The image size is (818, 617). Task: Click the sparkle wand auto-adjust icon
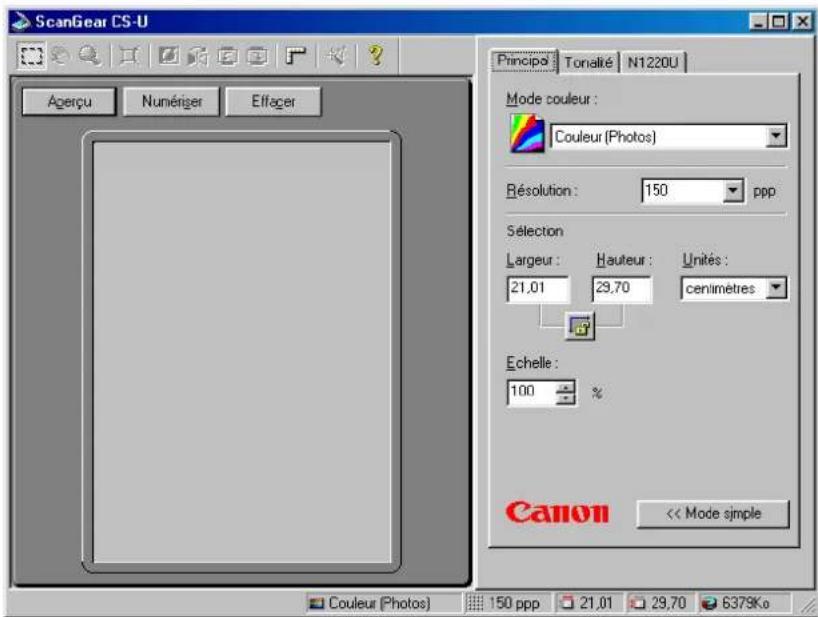tap(335, 55)
